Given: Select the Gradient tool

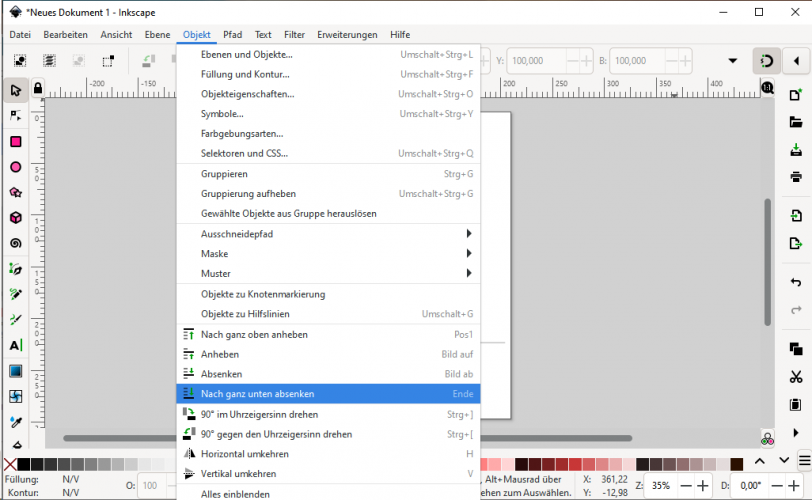Looking at the screenshot, I should (16, 371).
